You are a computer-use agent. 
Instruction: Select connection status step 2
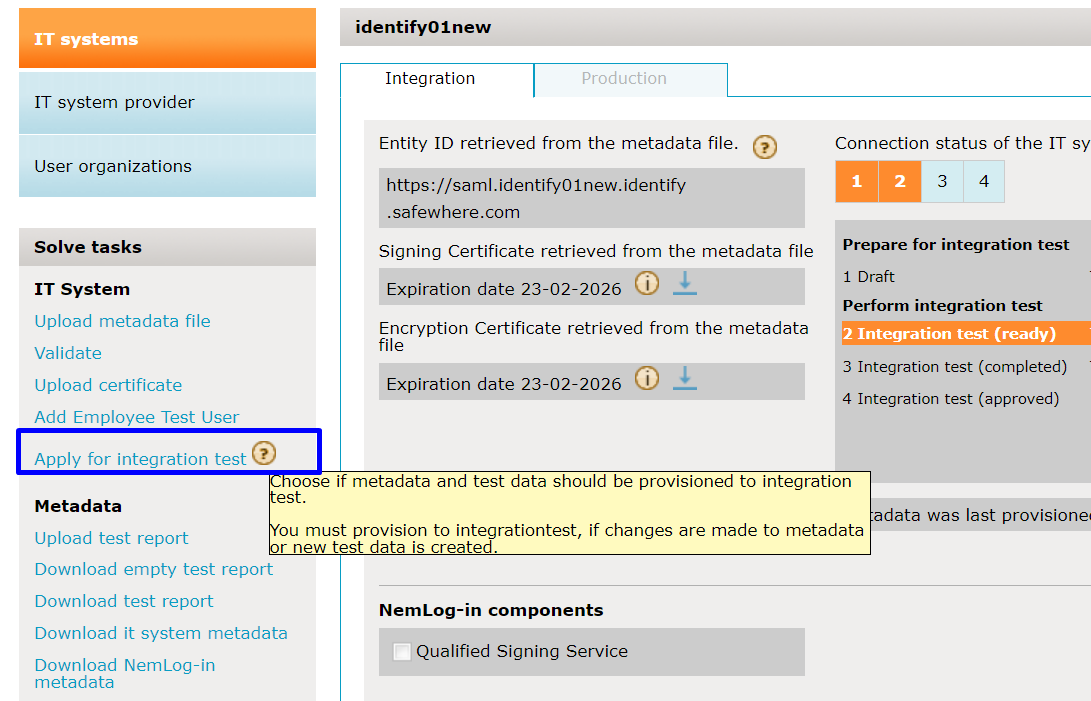tap(900, 182)
